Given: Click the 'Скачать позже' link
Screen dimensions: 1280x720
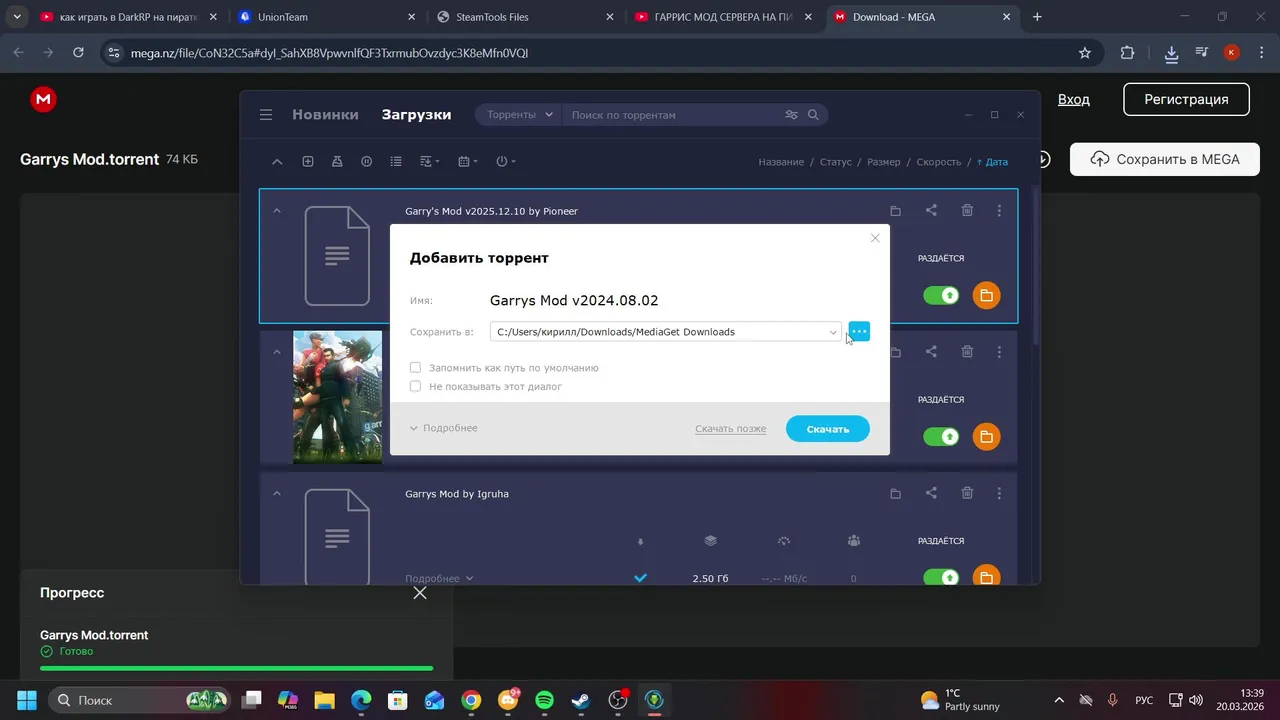Looking at the screenshot, I should coord(731,429).
